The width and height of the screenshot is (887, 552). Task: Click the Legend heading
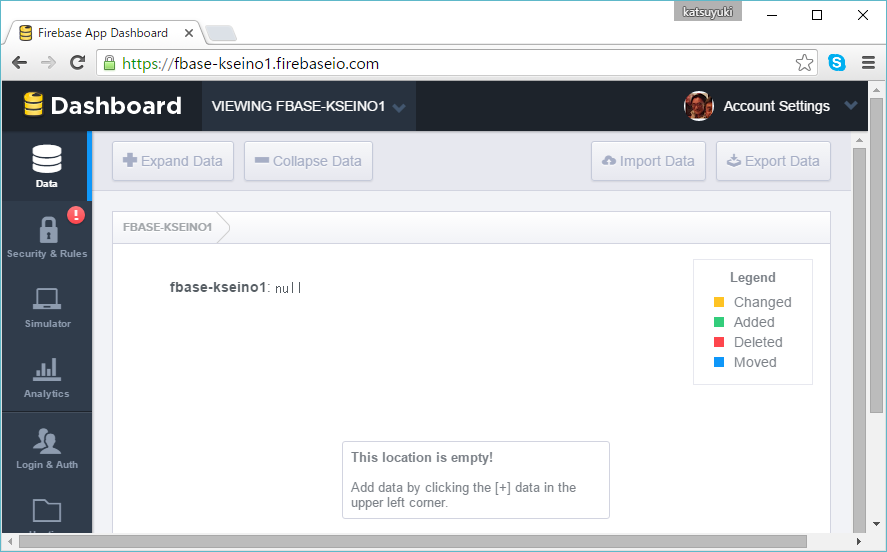752,278
